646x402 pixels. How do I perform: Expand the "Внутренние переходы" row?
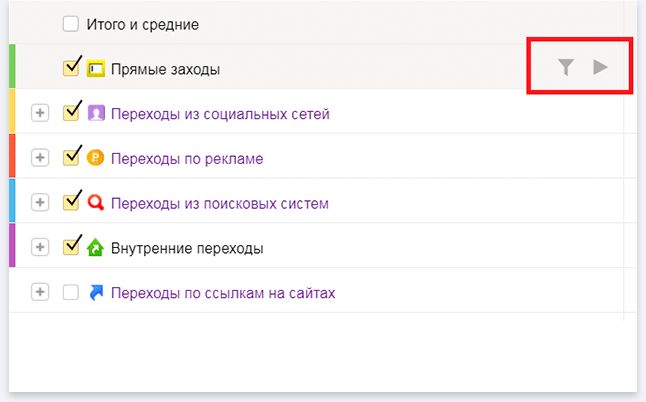[x=40, y=247]
